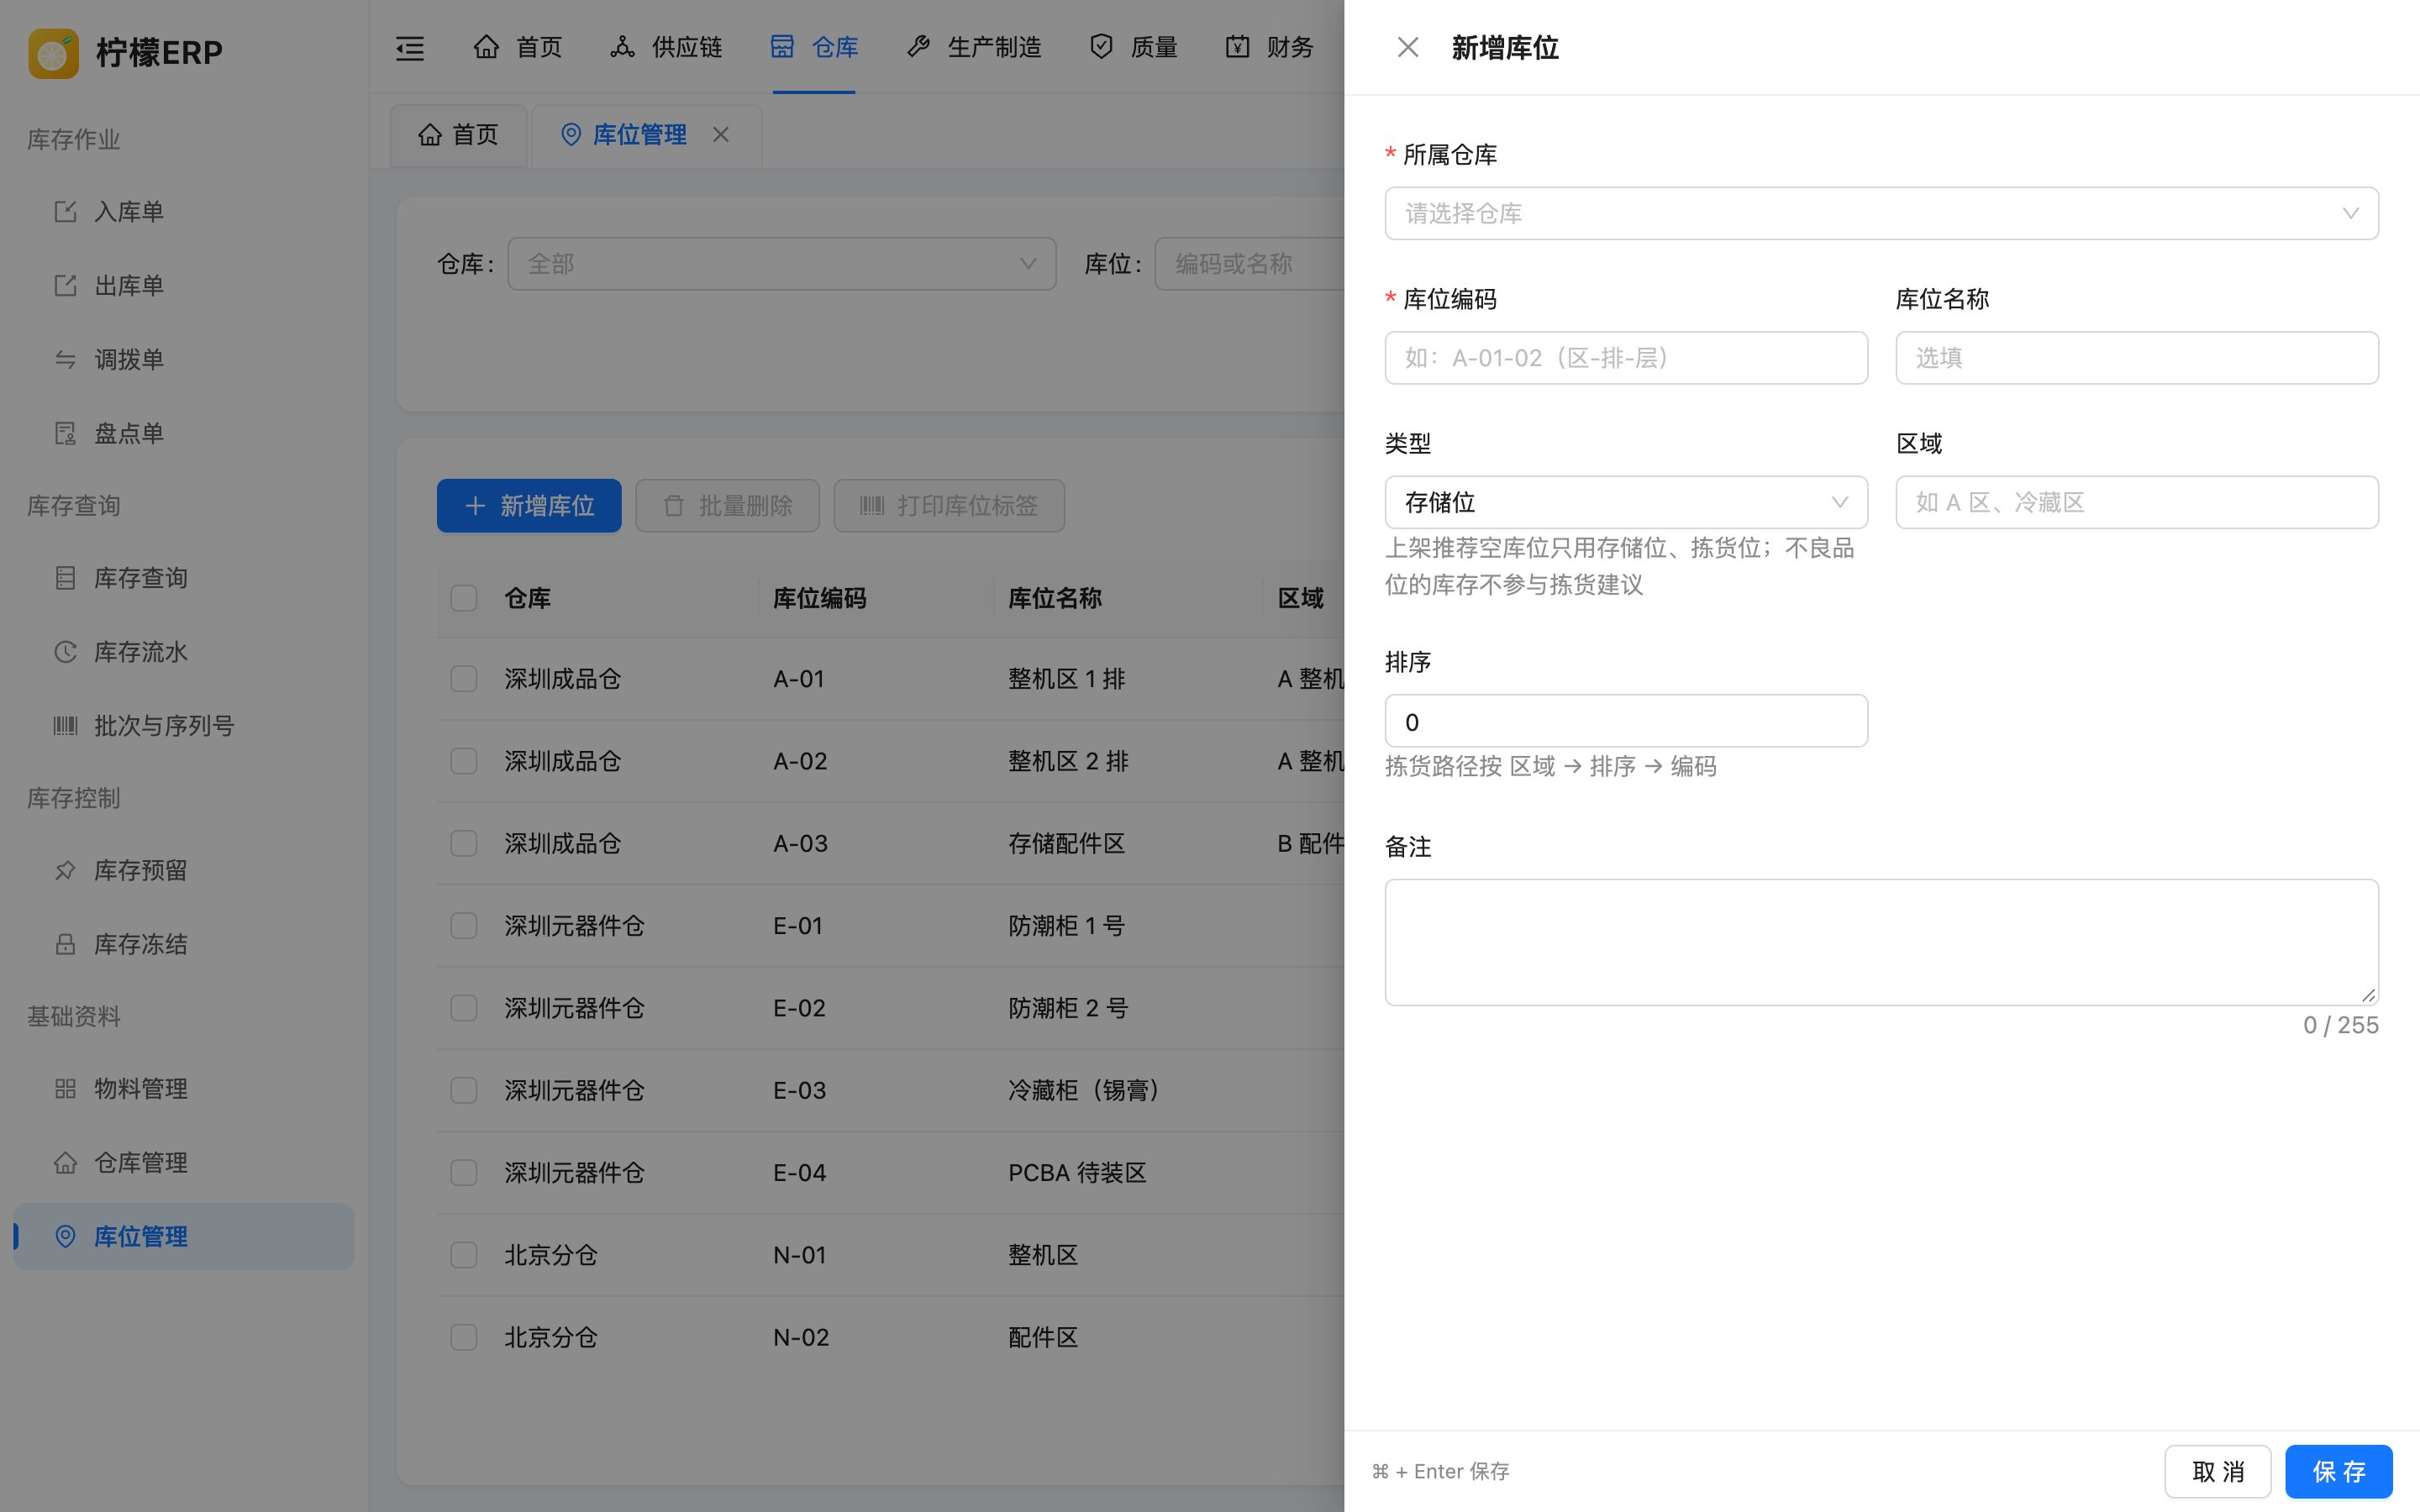Focus the 备注 textarea
The width and height of the screenshot is (2420, 1512).
[1881, 942]
